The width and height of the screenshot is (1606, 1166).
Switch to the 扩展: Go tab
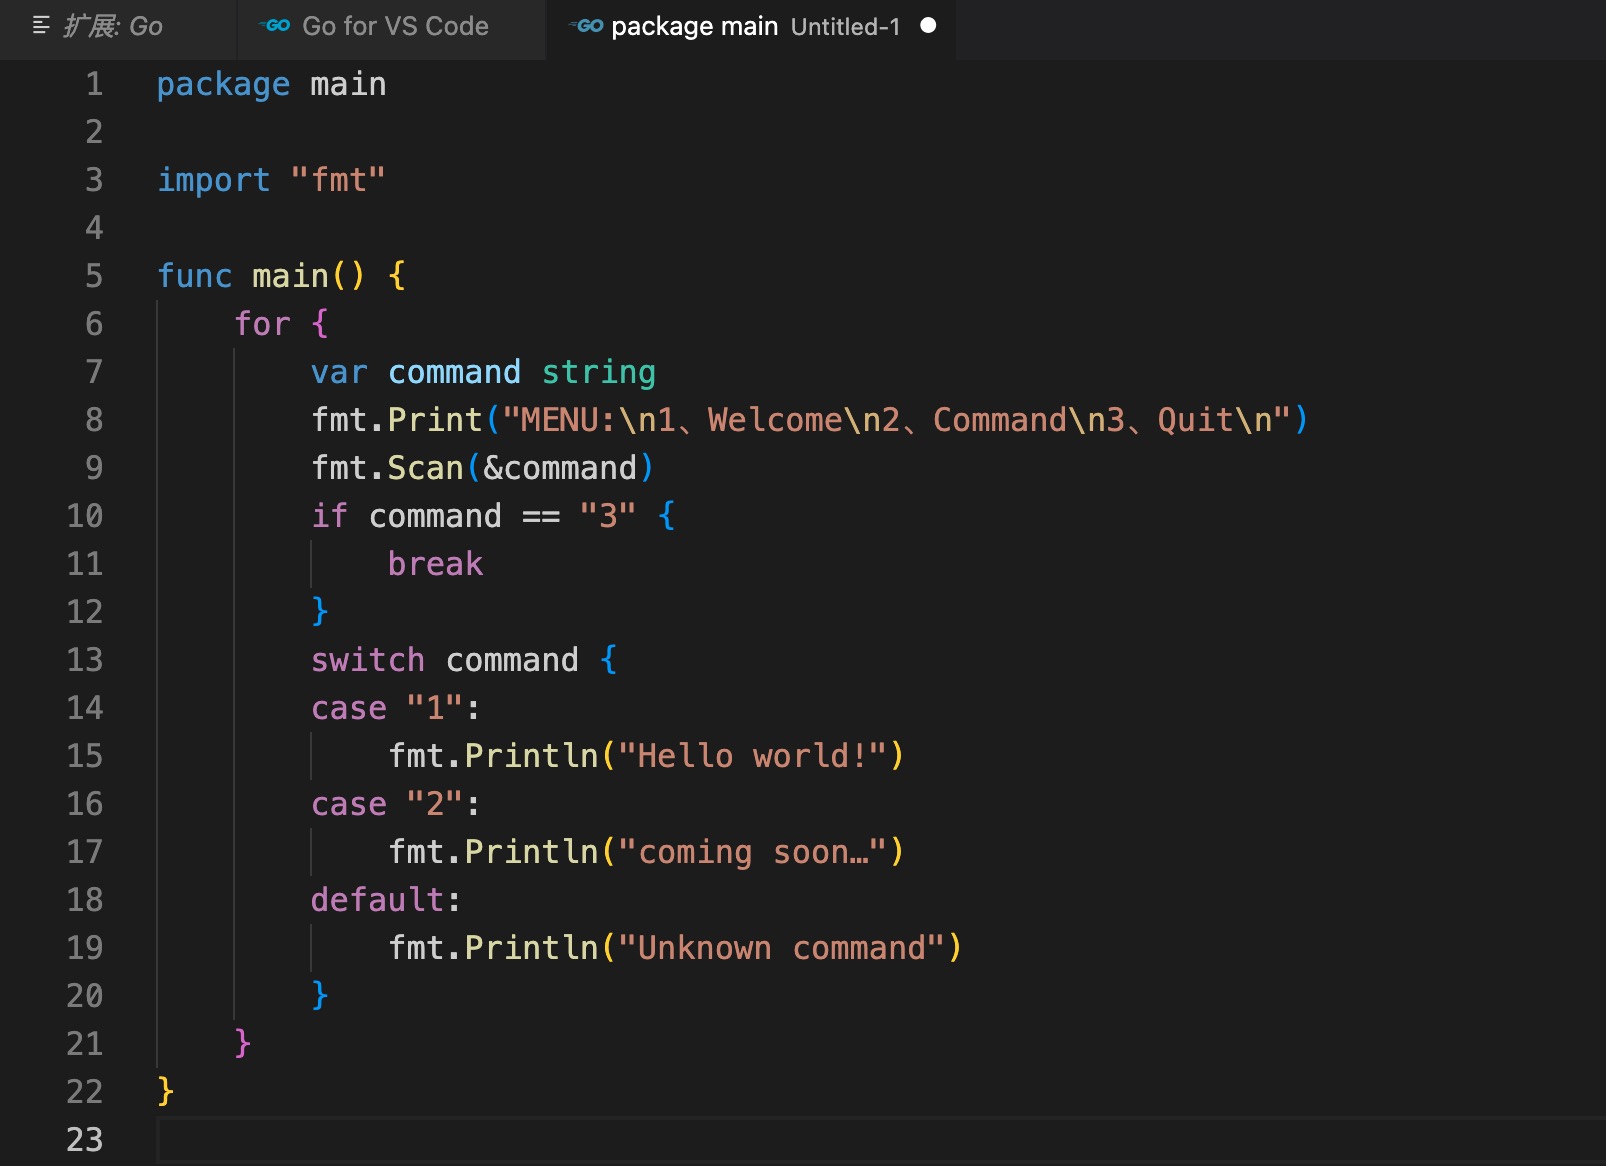(112, 27)
